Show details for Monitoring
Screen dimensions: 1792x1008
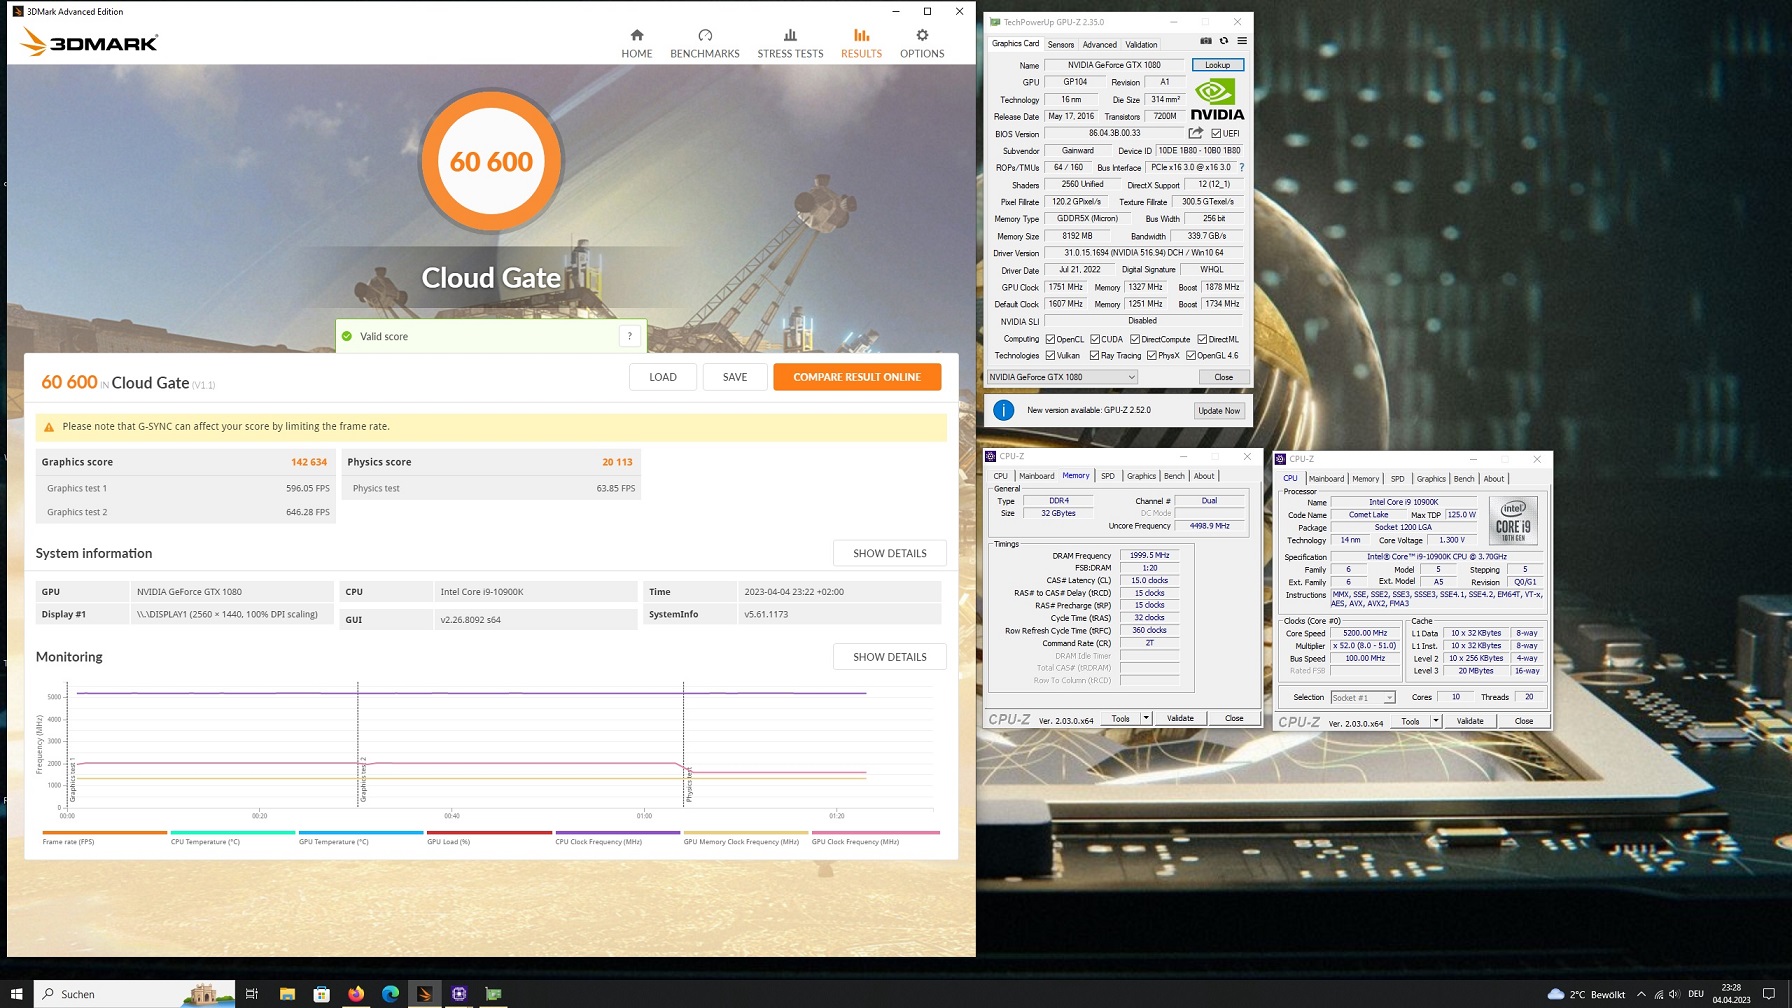pyautogui.click(x=889, y=657)
